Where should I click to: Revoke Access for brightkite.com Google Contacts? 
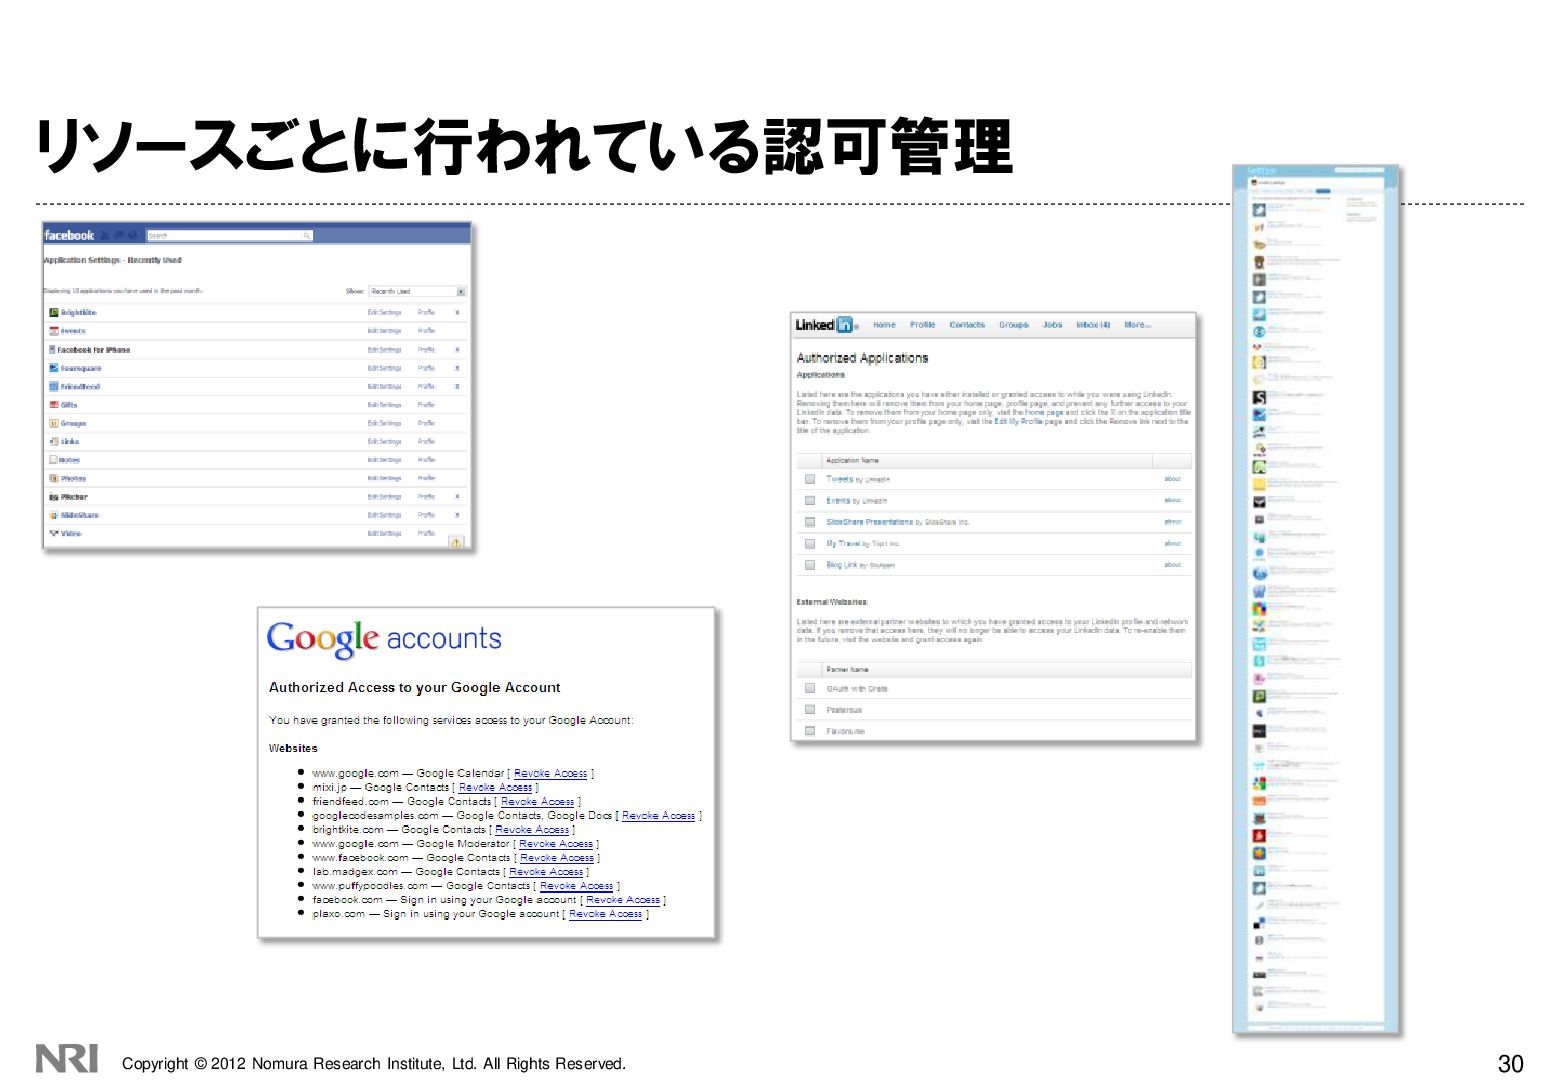[x=532, y=830]
